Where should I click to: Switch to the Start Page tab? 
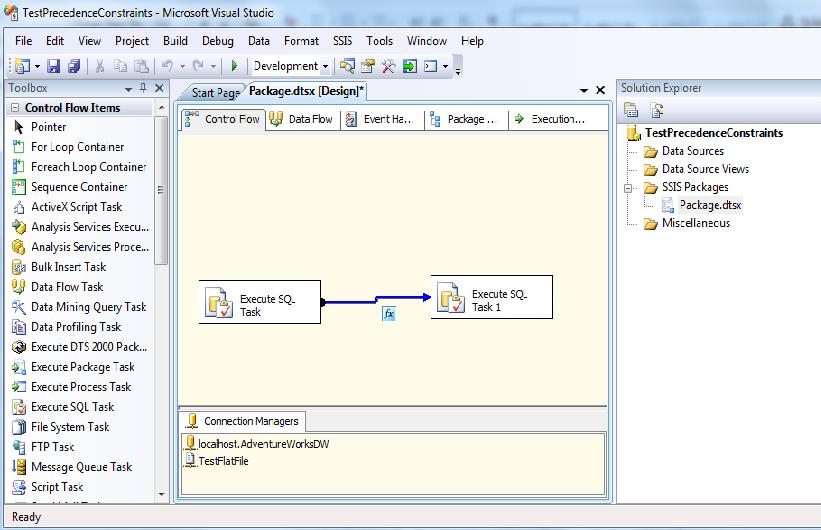(x=214, y=92)
